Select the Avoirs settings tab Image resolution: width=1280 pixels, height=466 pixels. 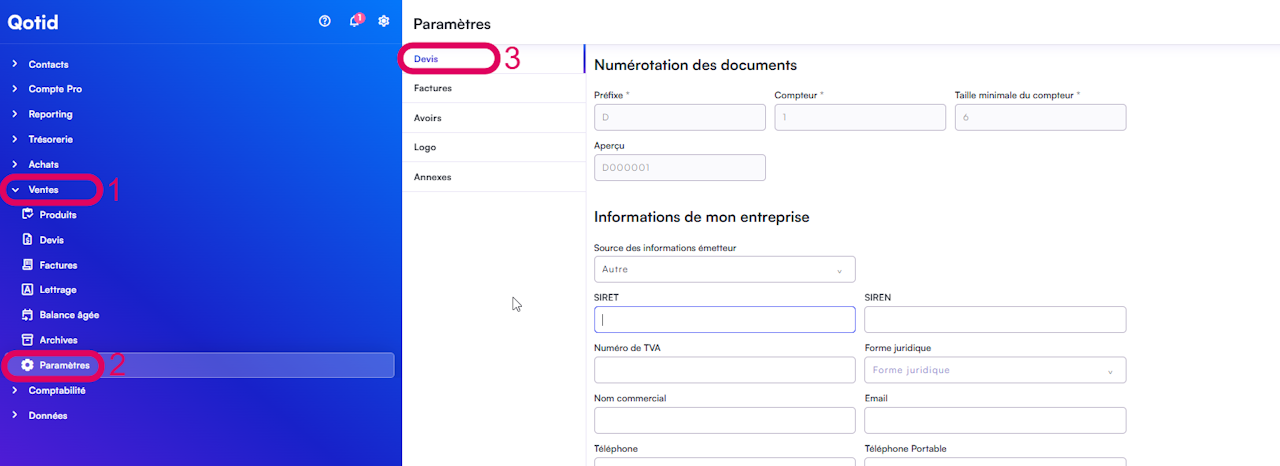point(428,118)
